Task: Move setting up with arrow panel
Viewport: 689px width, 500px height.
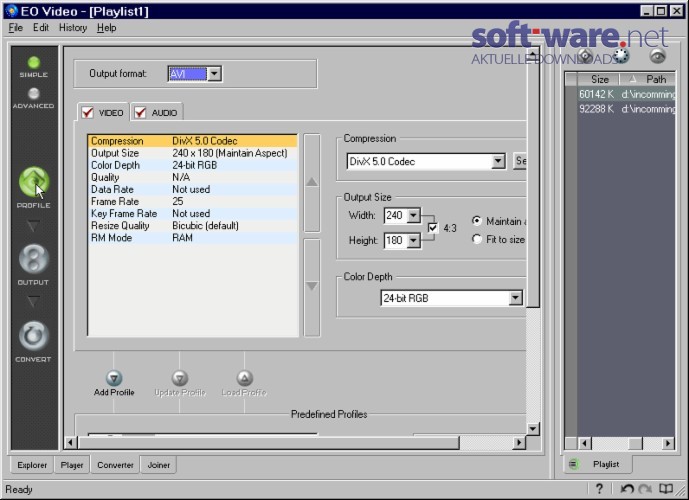Action: pos(312,183)
